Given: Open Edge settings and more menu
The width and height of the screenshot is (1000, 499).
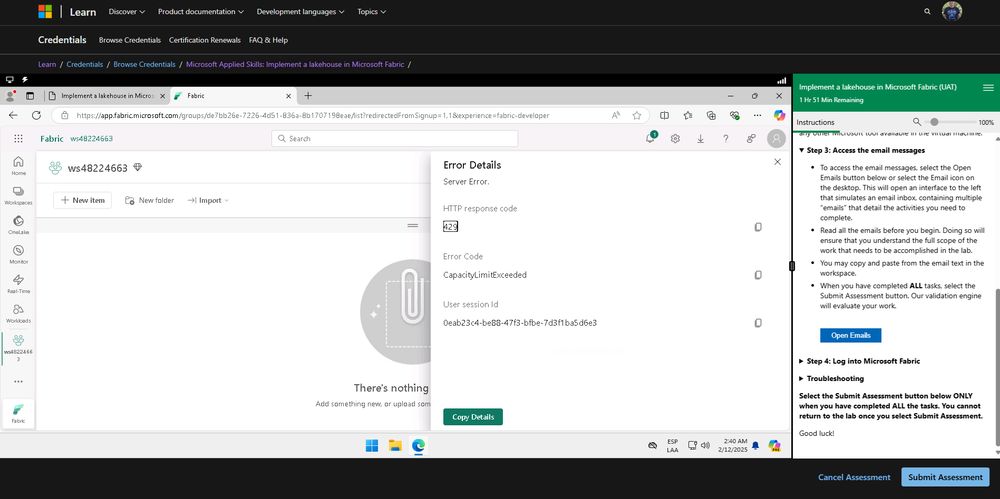Looking at the screenshot, I should click(757, 115).
